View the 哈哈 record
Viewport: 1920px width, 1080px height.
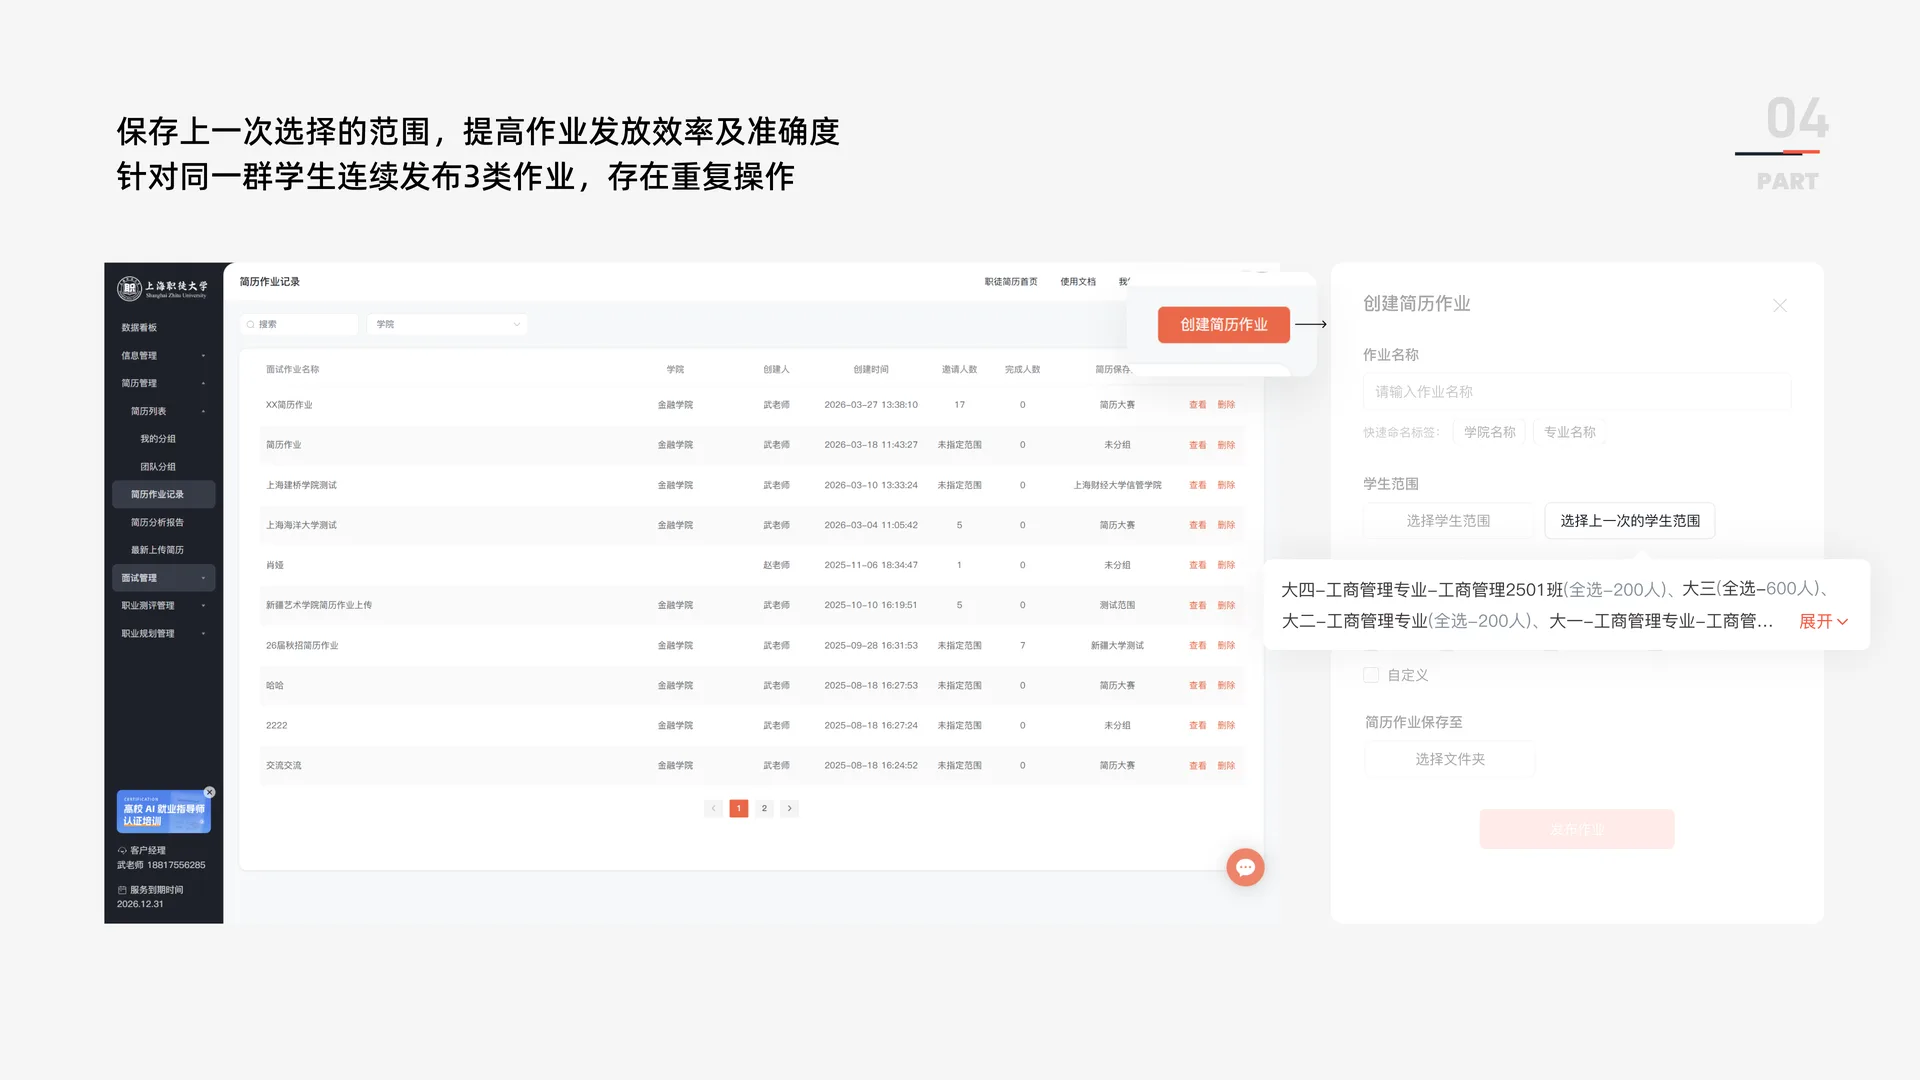pos(1197,685)
